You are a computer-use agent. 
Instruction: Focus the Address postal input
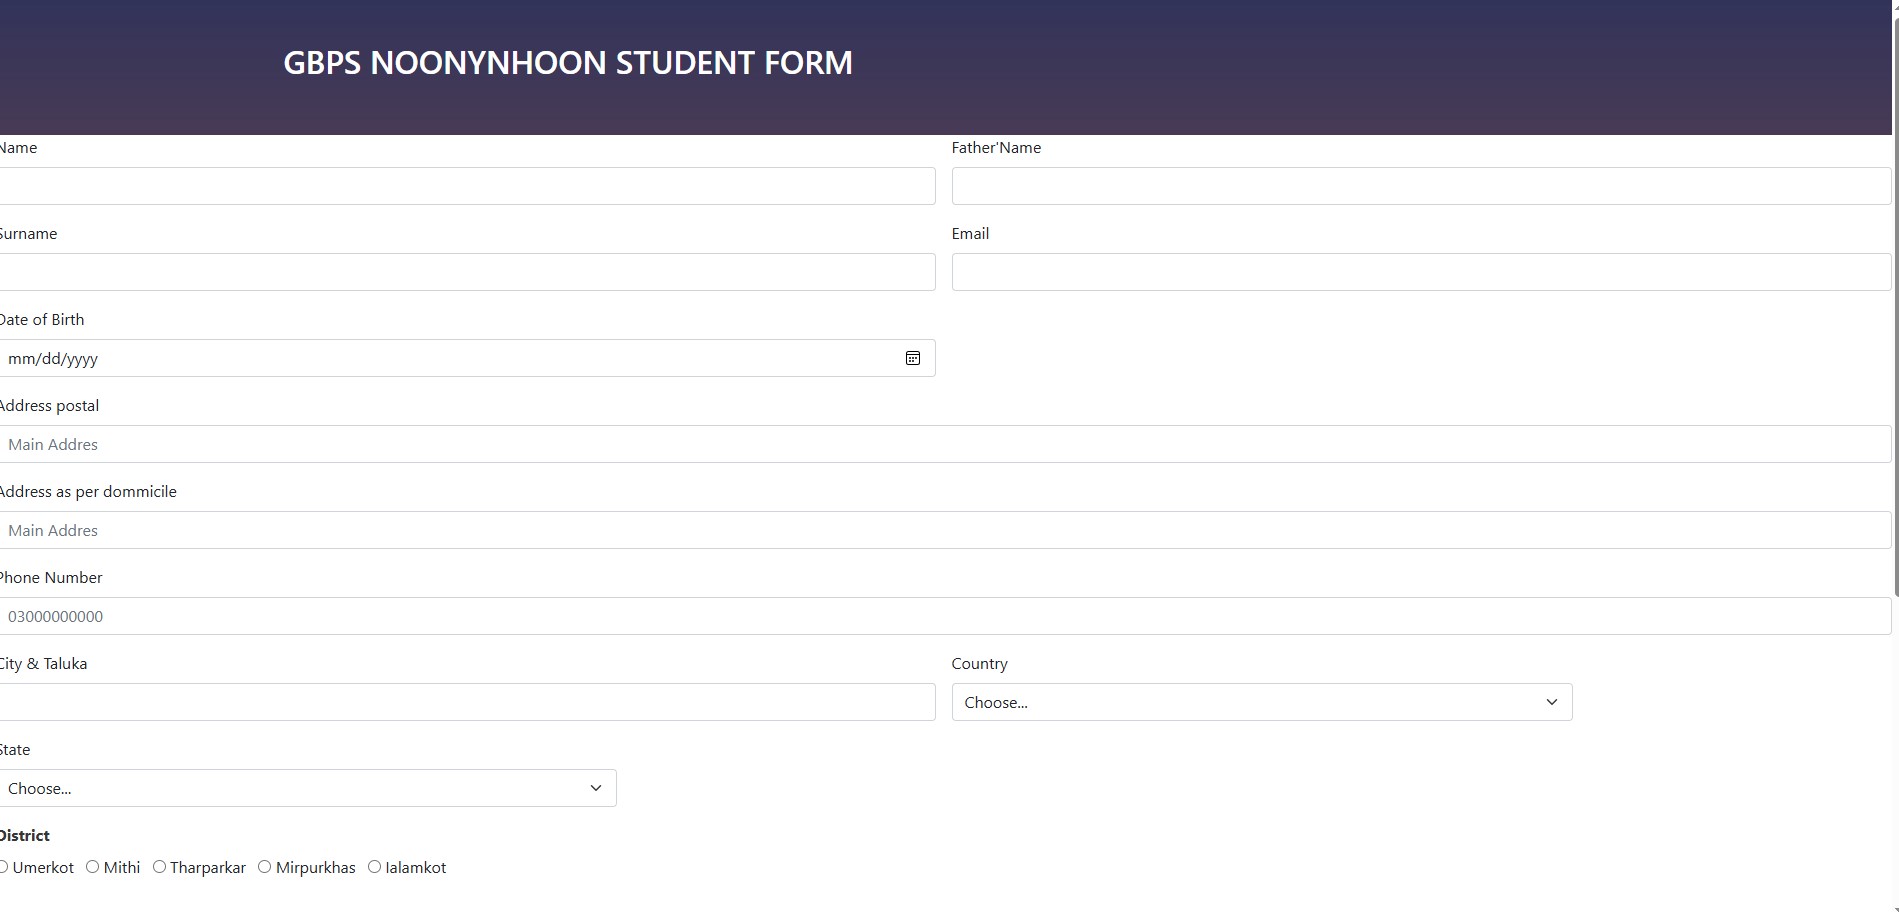[944, 444]
